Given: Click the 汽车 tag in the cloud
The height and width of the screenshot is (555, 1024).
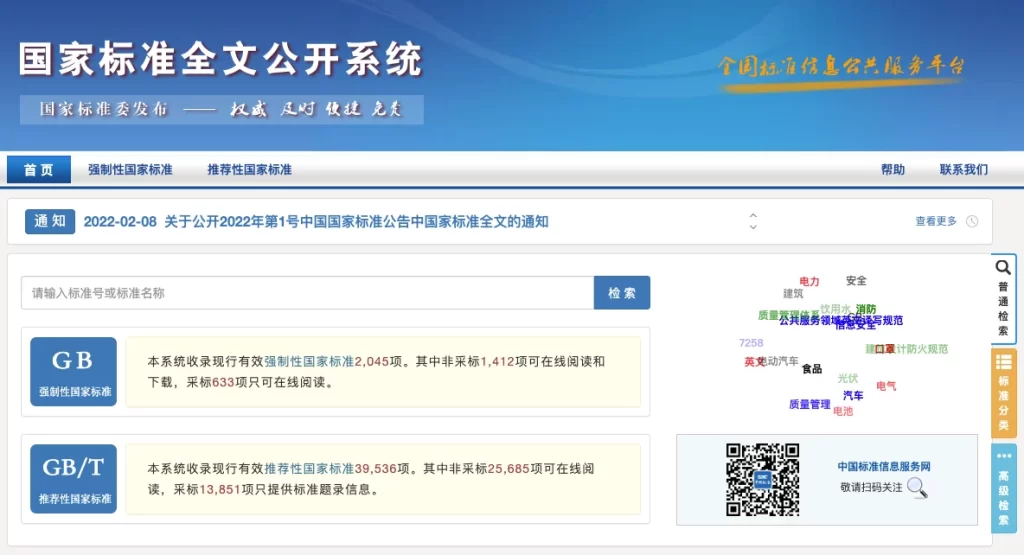Looking at the screenshot, I should (853, 396).
